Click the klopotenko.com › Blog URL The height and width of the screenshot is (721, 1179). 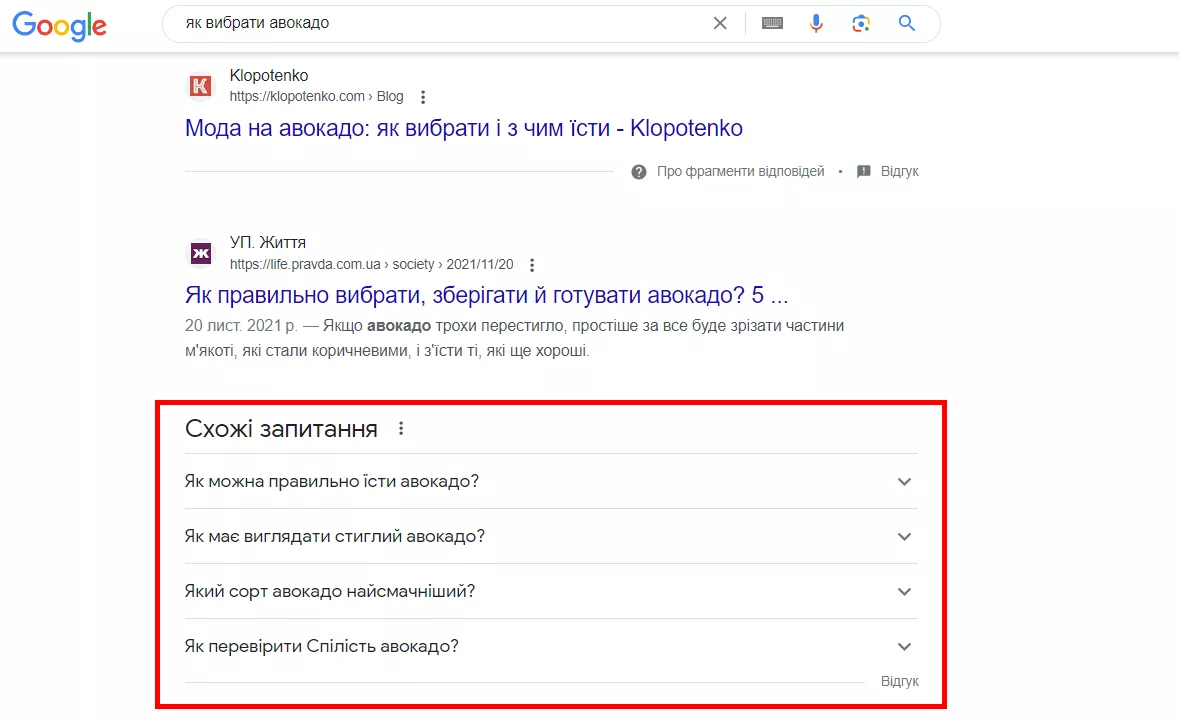point(317,96)
